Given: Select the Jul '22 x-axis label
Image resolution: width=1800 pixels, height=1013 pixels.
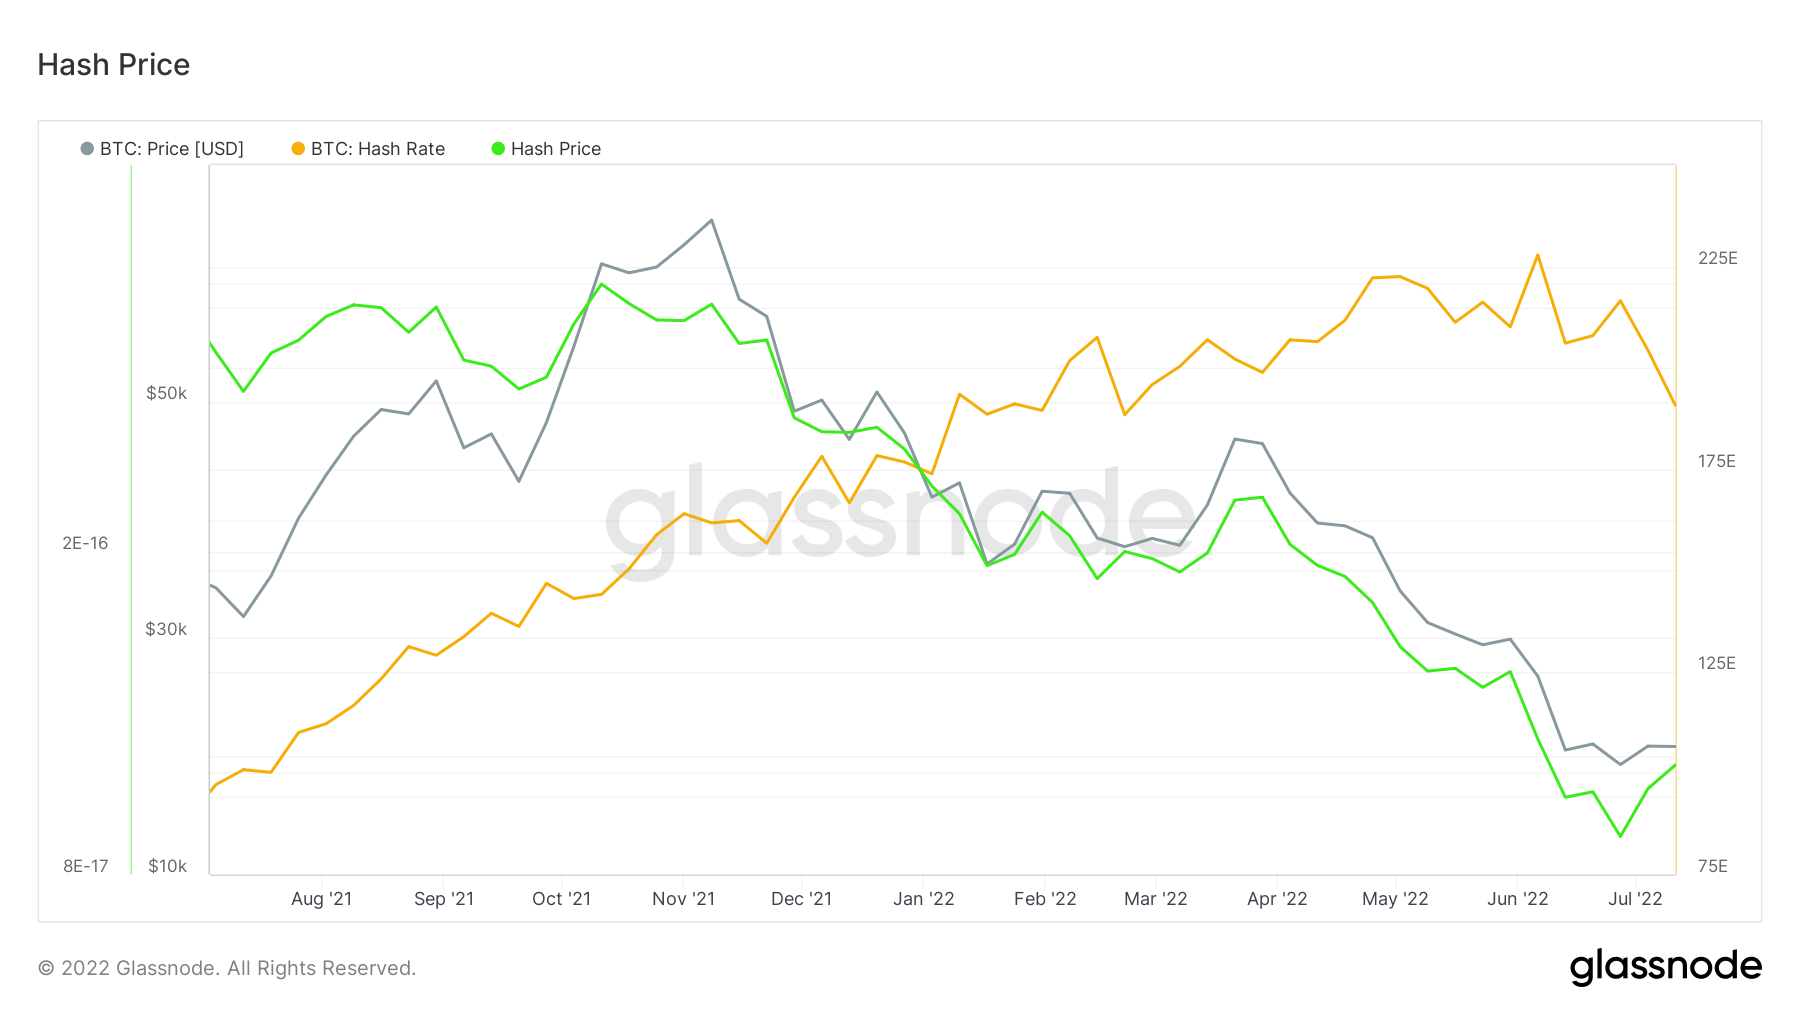Looking at the screenshot, I should pyautogui.click(x=1635, y=899).
